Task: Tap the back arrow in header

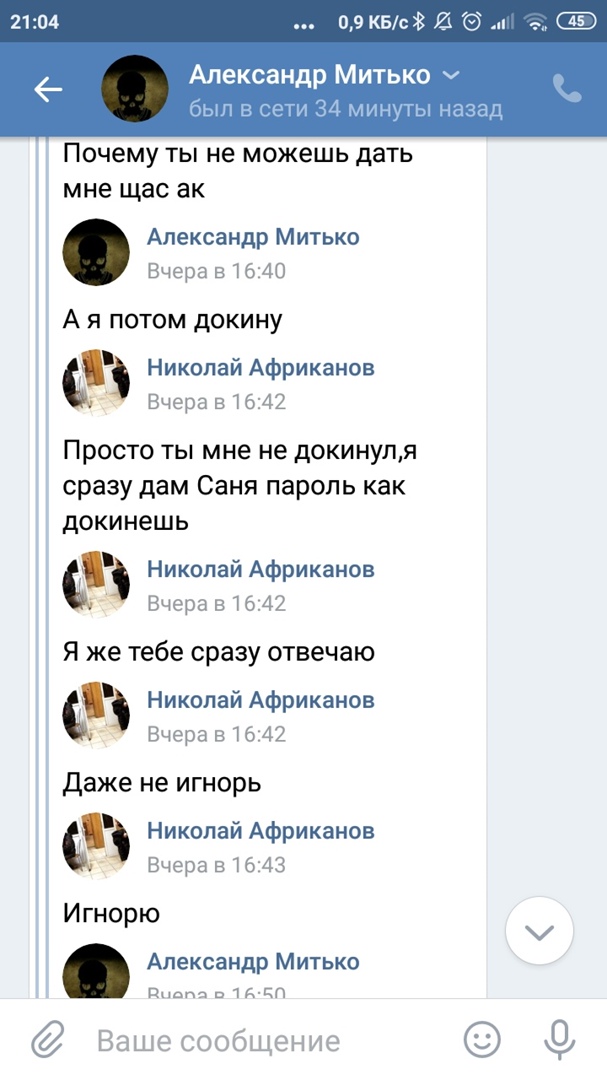Action: (x=48, y=90)
